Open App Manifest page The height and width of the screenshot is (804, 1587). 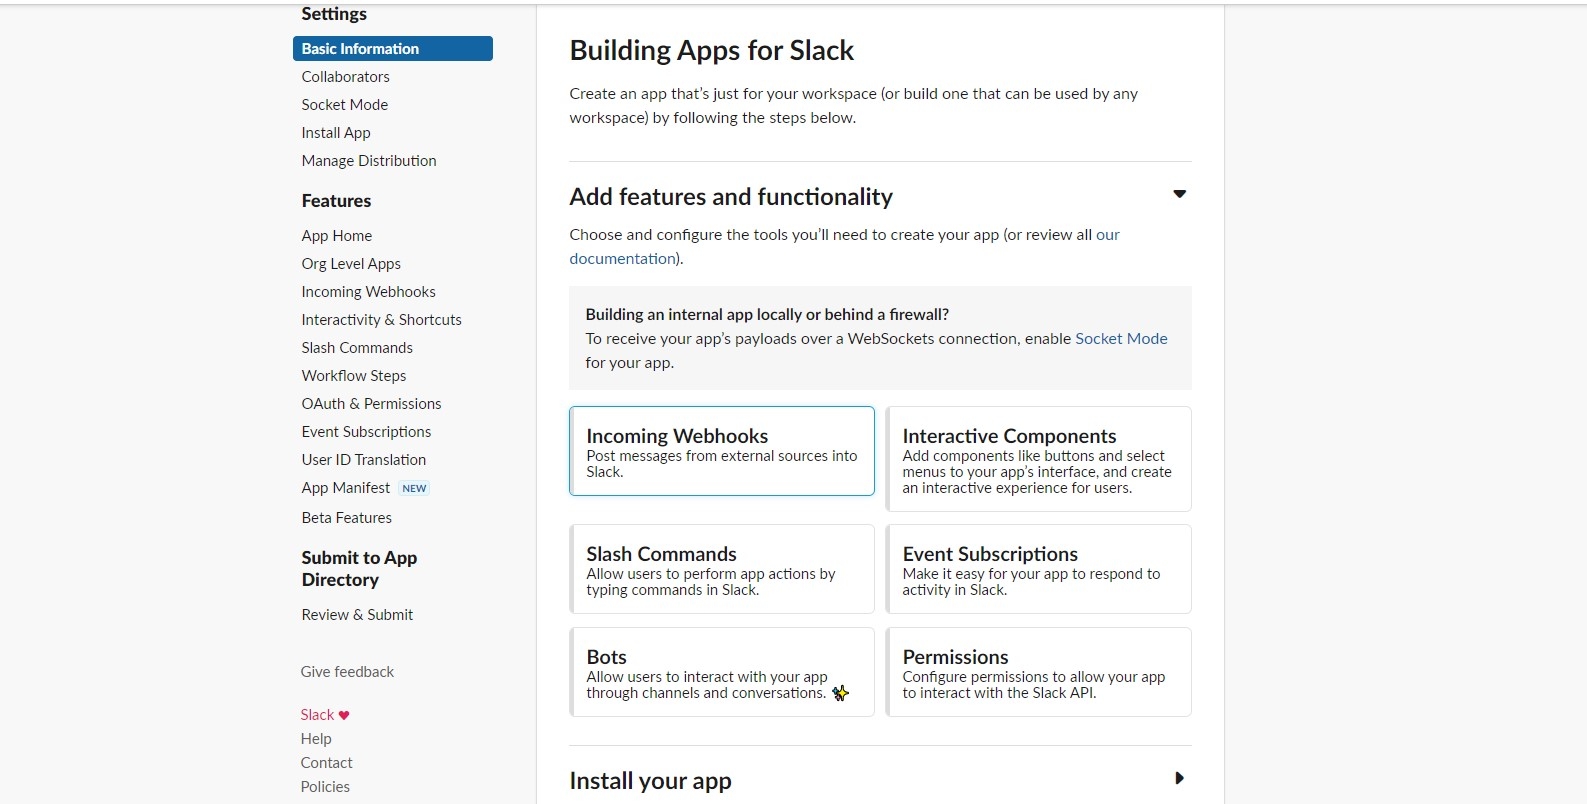point(346,487)
